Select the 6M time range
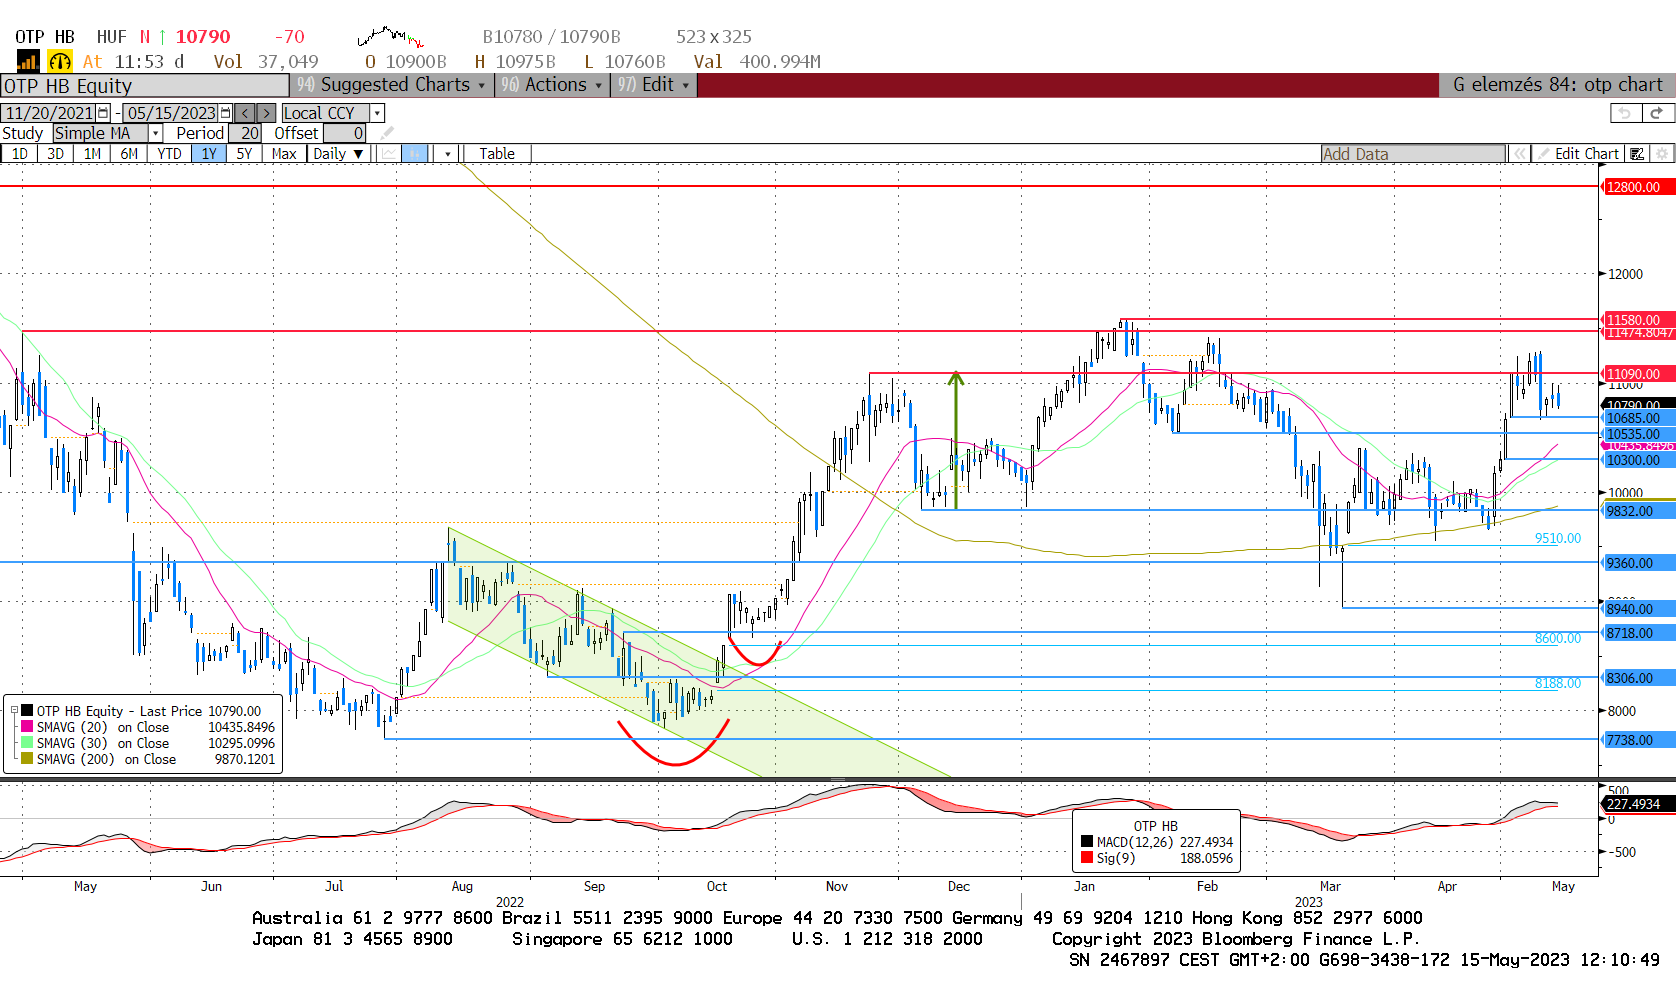Image resolution: width=1676 pixels, height=1003 pixels. point(129,154)
